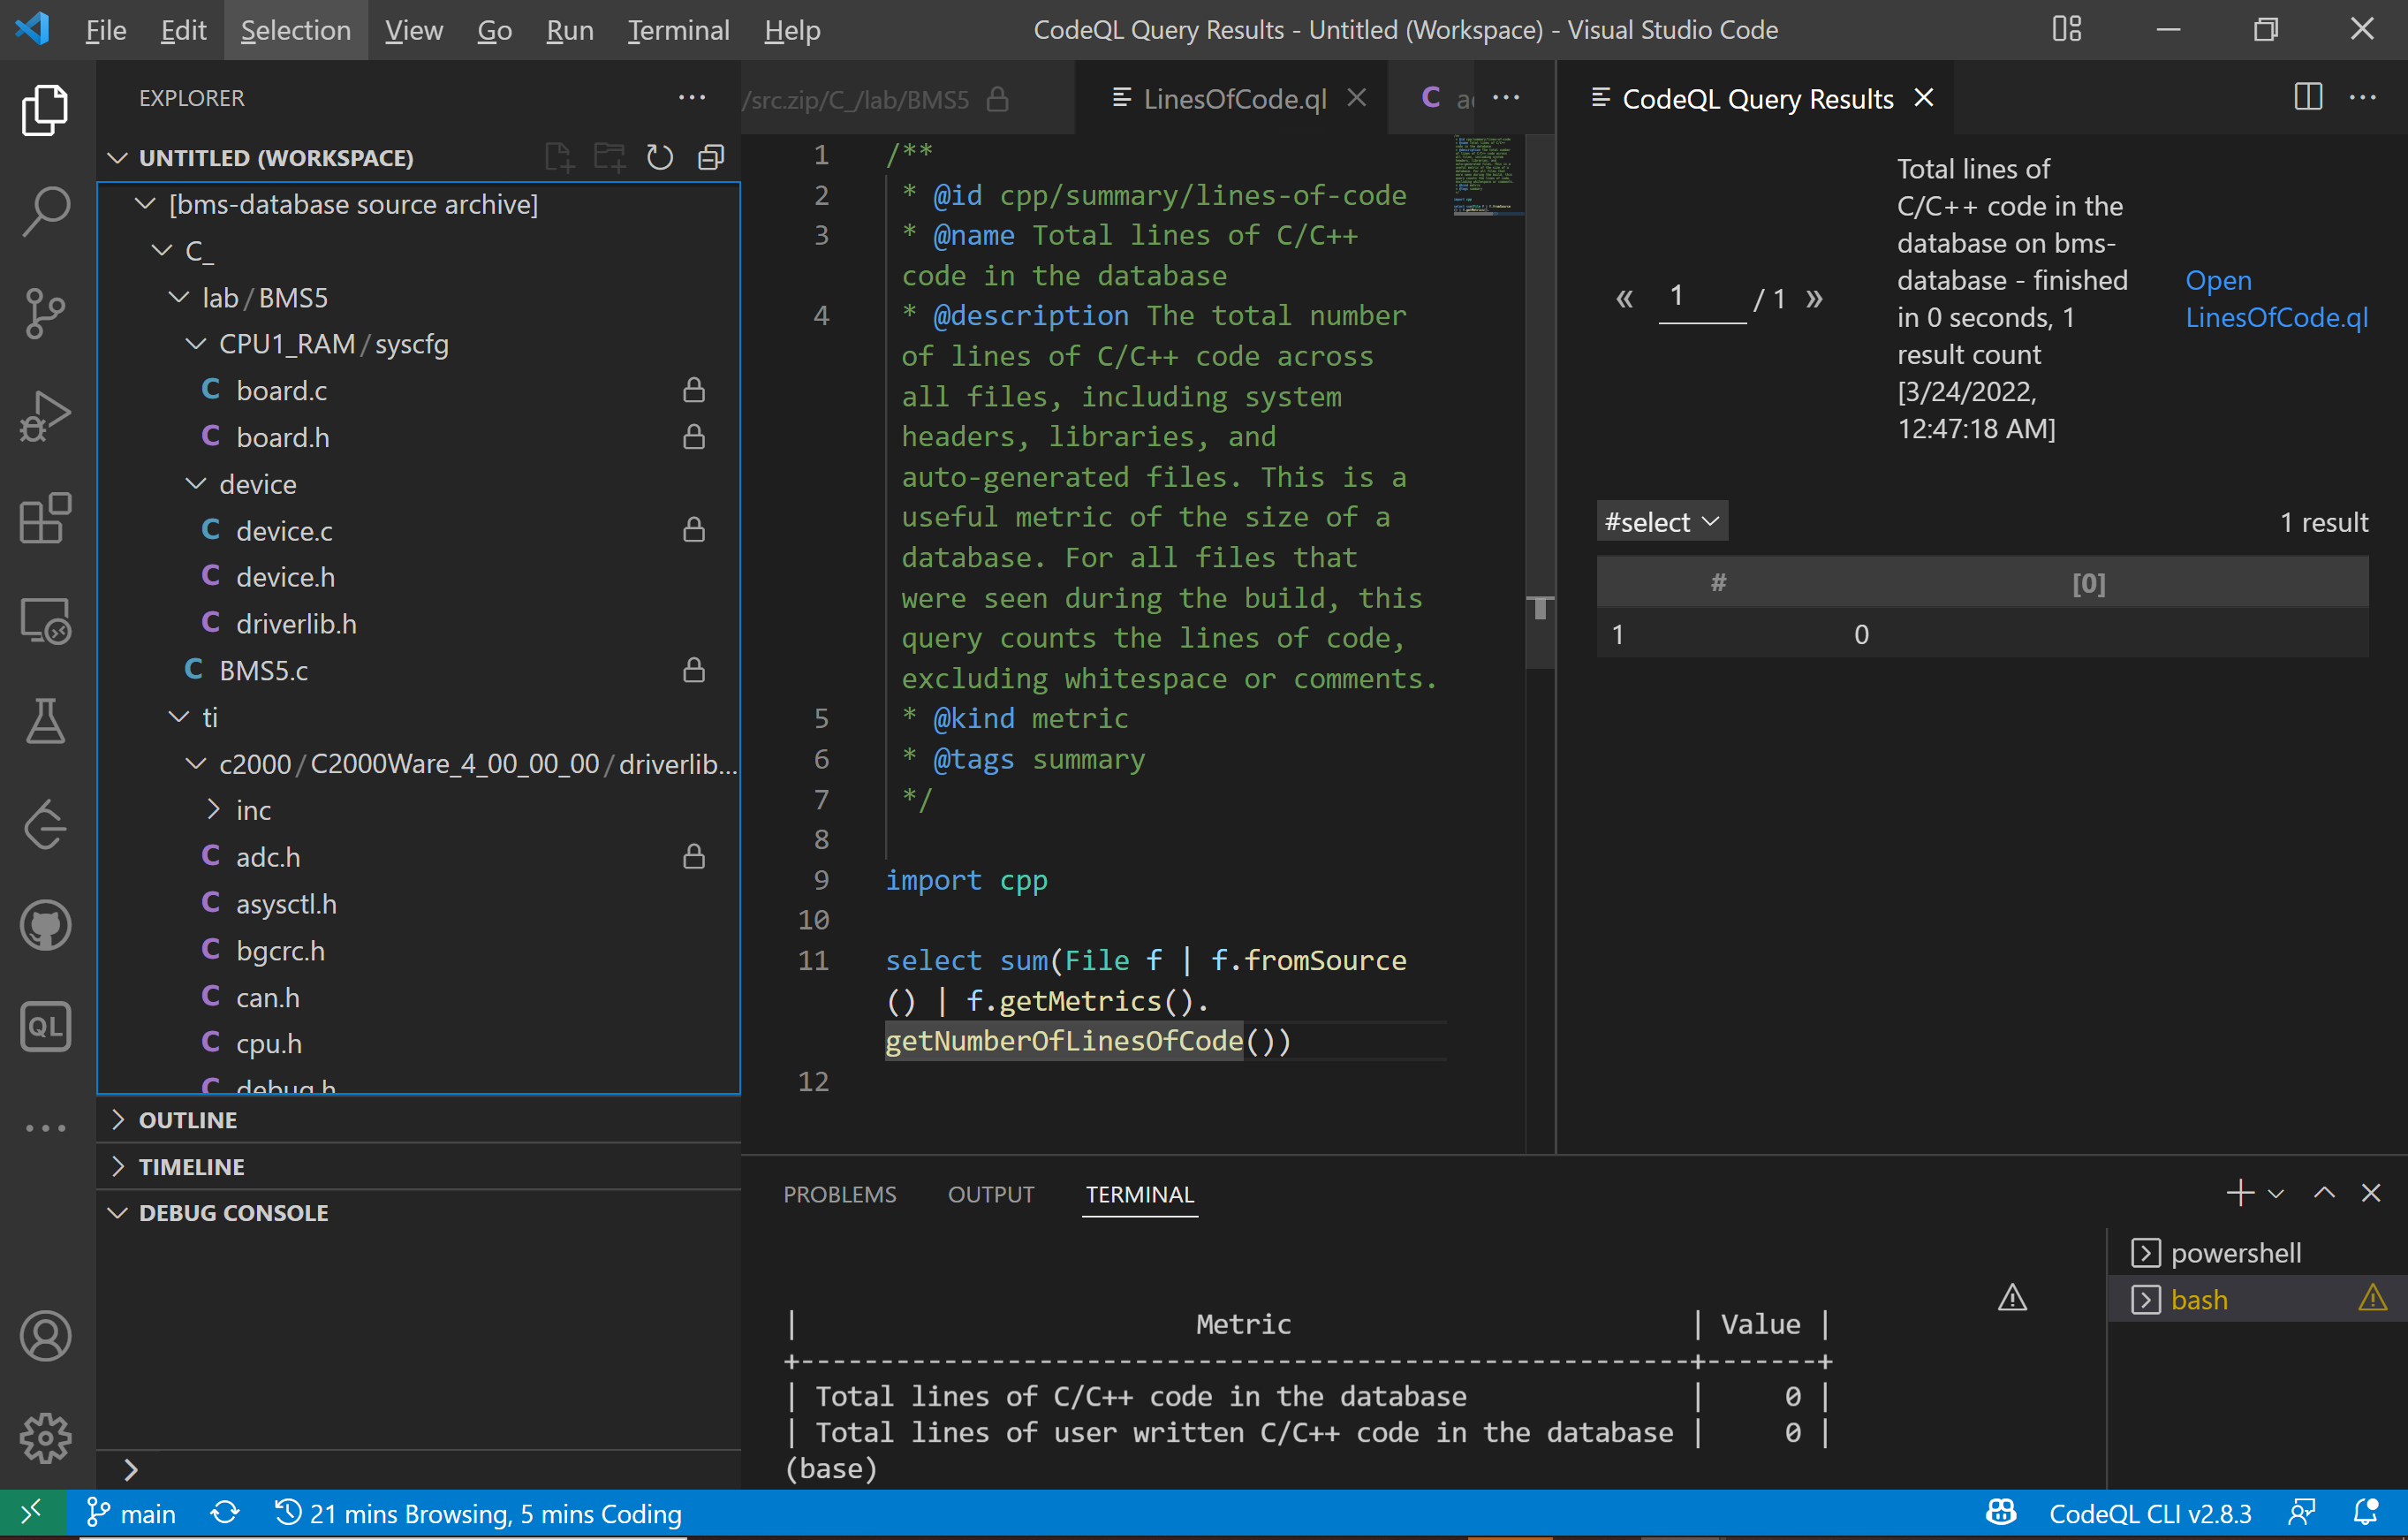This screenshot has height=1540, width=2408.
Task: Open the Accounts menu icon
Action: coord(46,1336)
